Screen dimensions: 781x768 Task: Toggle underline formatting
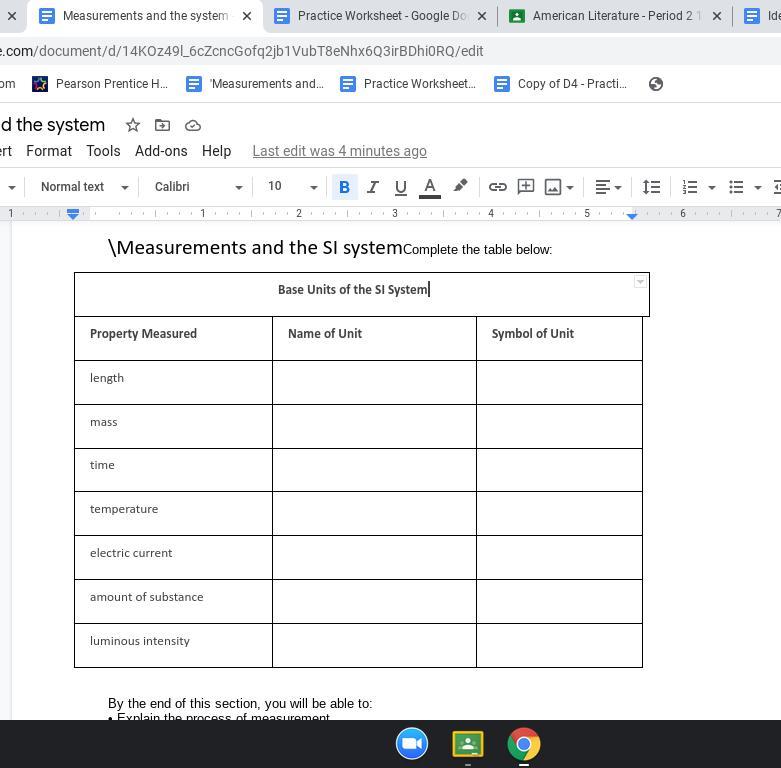pyautogui.click(x=400, y=187)
